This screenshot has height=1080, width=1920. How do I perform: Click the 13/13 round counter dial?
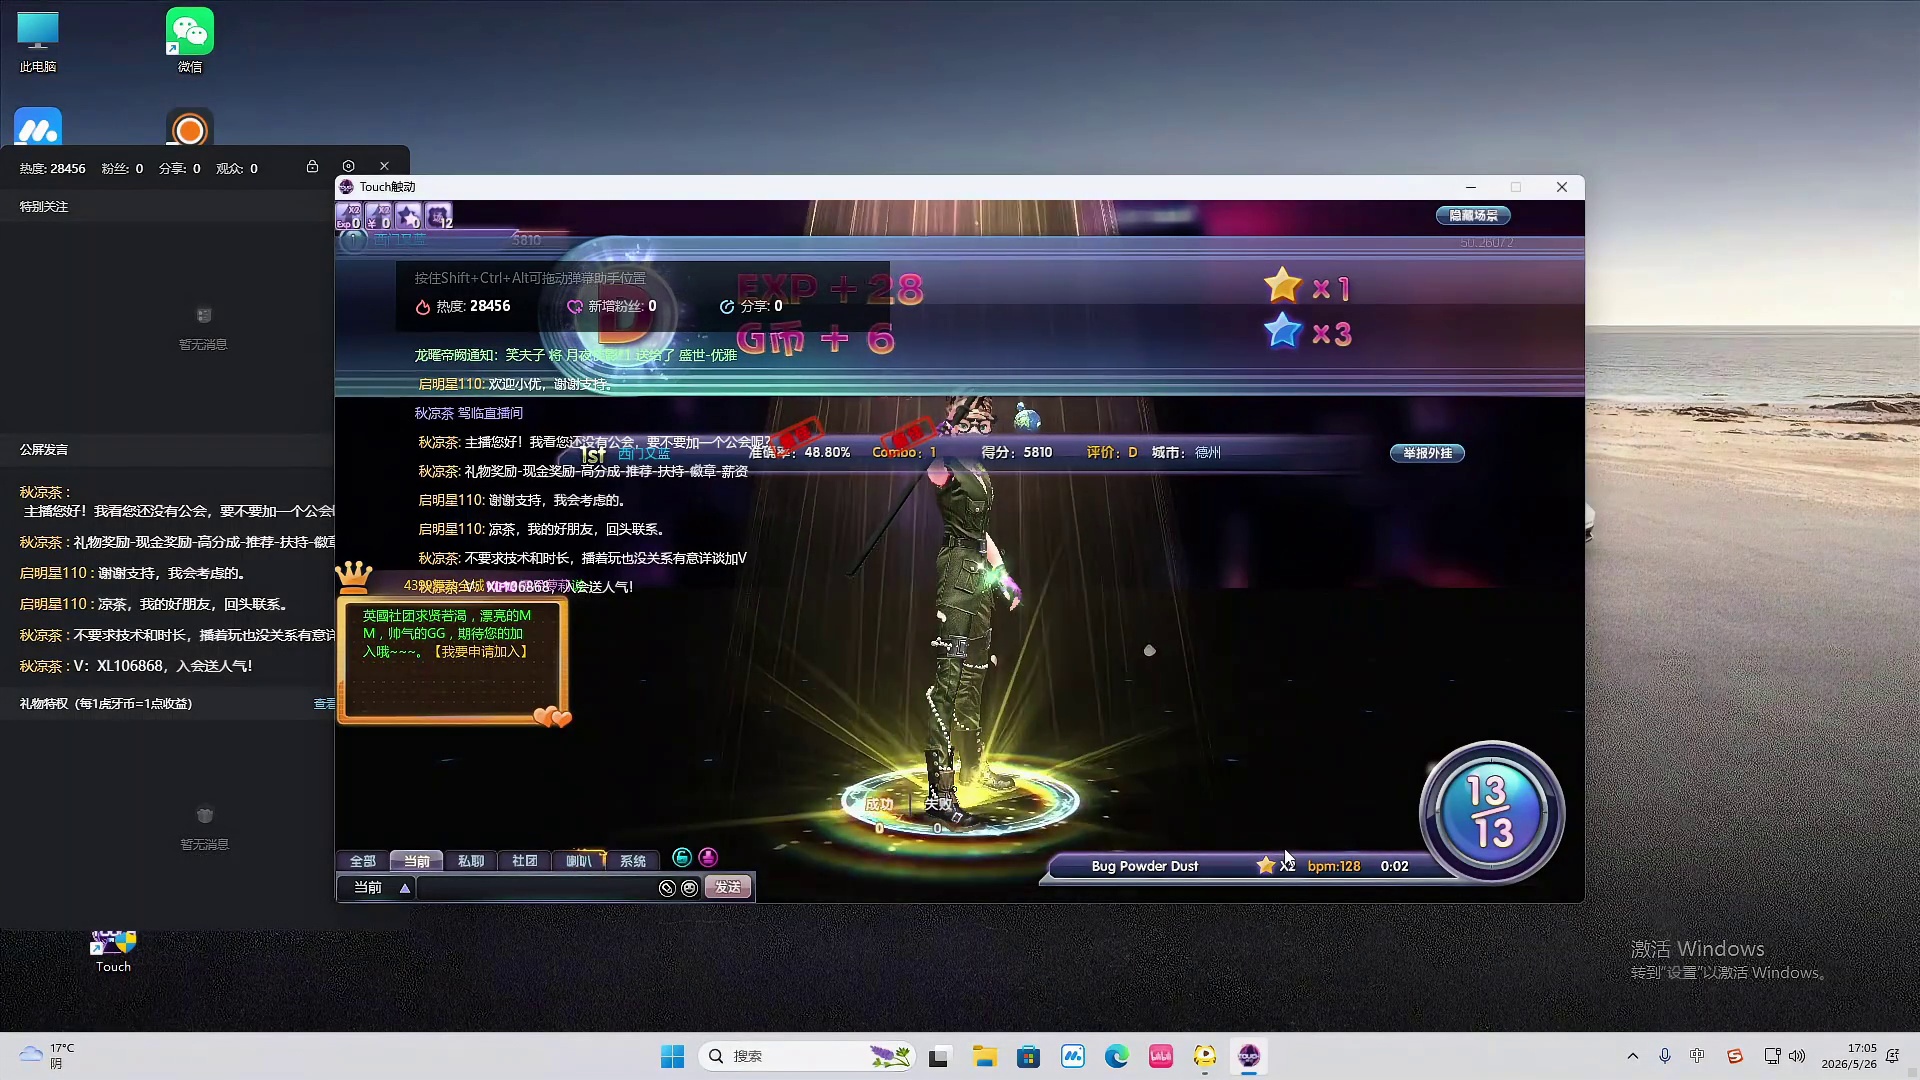tap(1491, 812)
